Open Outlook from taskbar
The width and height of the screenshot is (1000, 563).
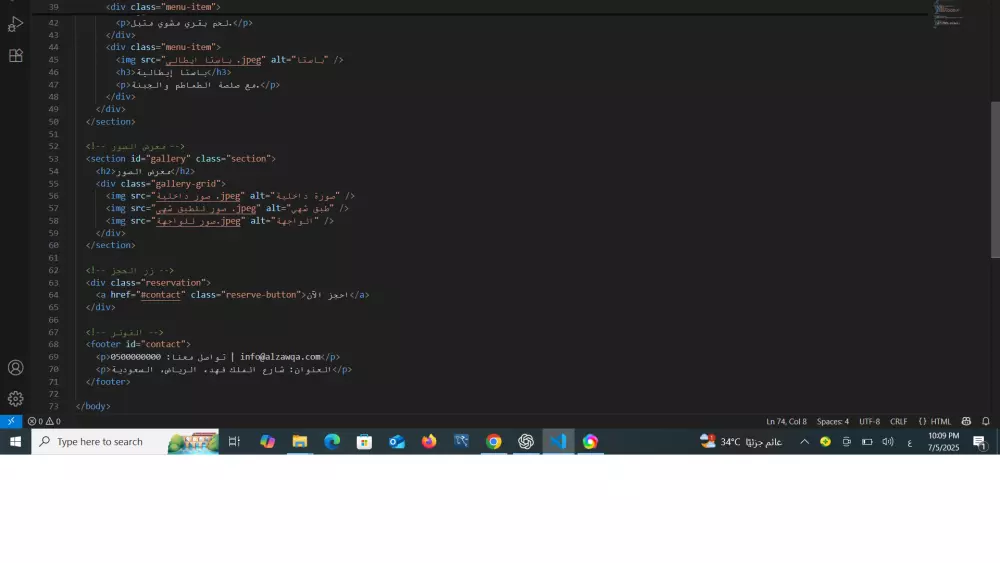coord(397,441)
